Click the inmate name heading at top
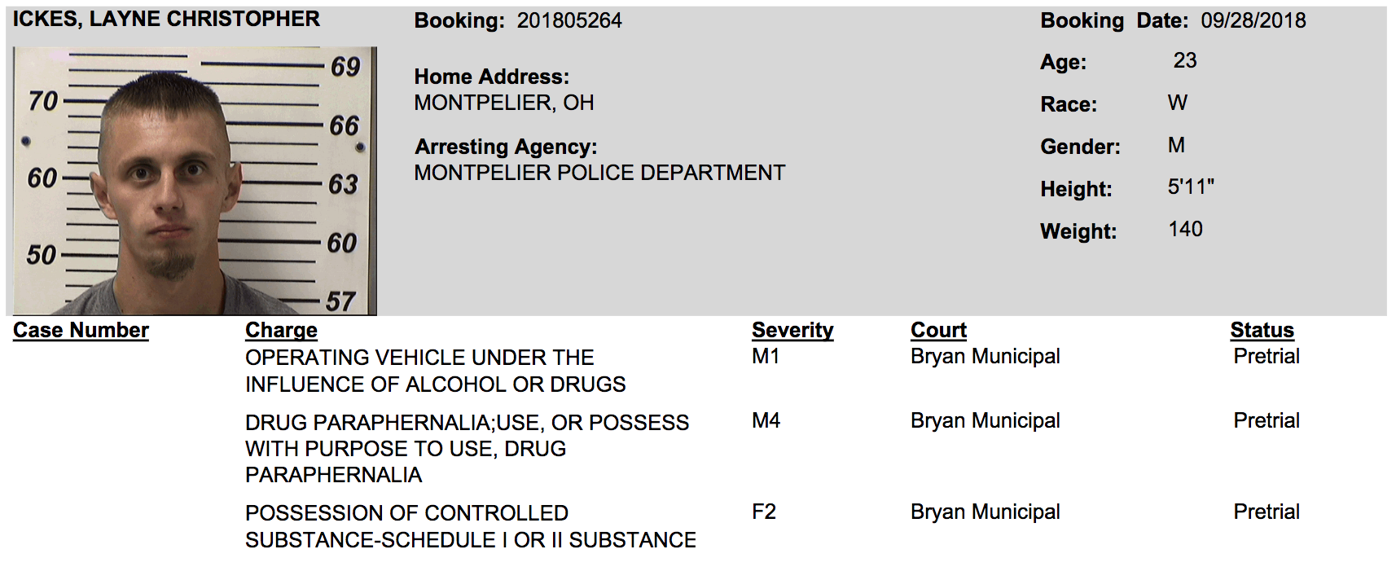Screen dimensions: 1396x580 166,19
